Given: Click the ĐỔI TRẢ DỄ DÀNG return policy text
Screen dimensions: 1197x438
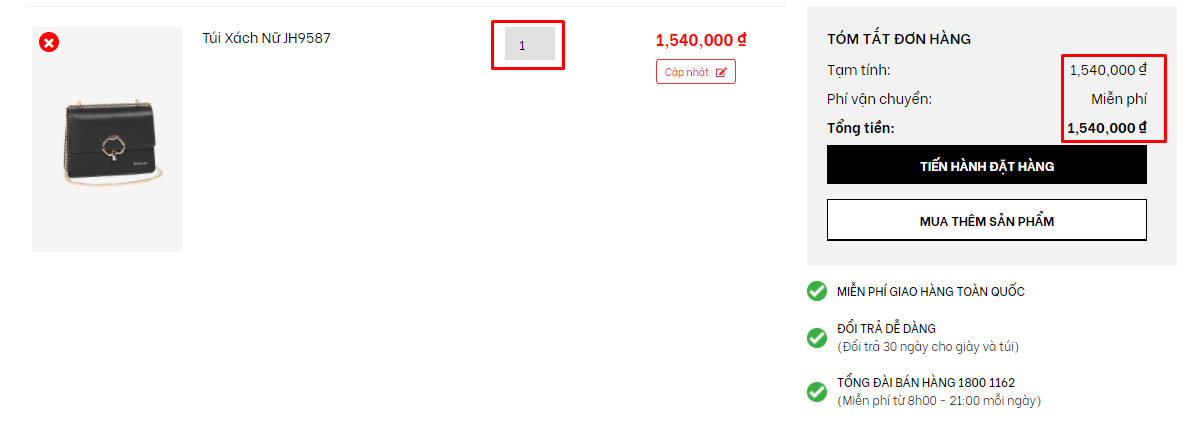Looking at the screenshot, I should [886, 329].
